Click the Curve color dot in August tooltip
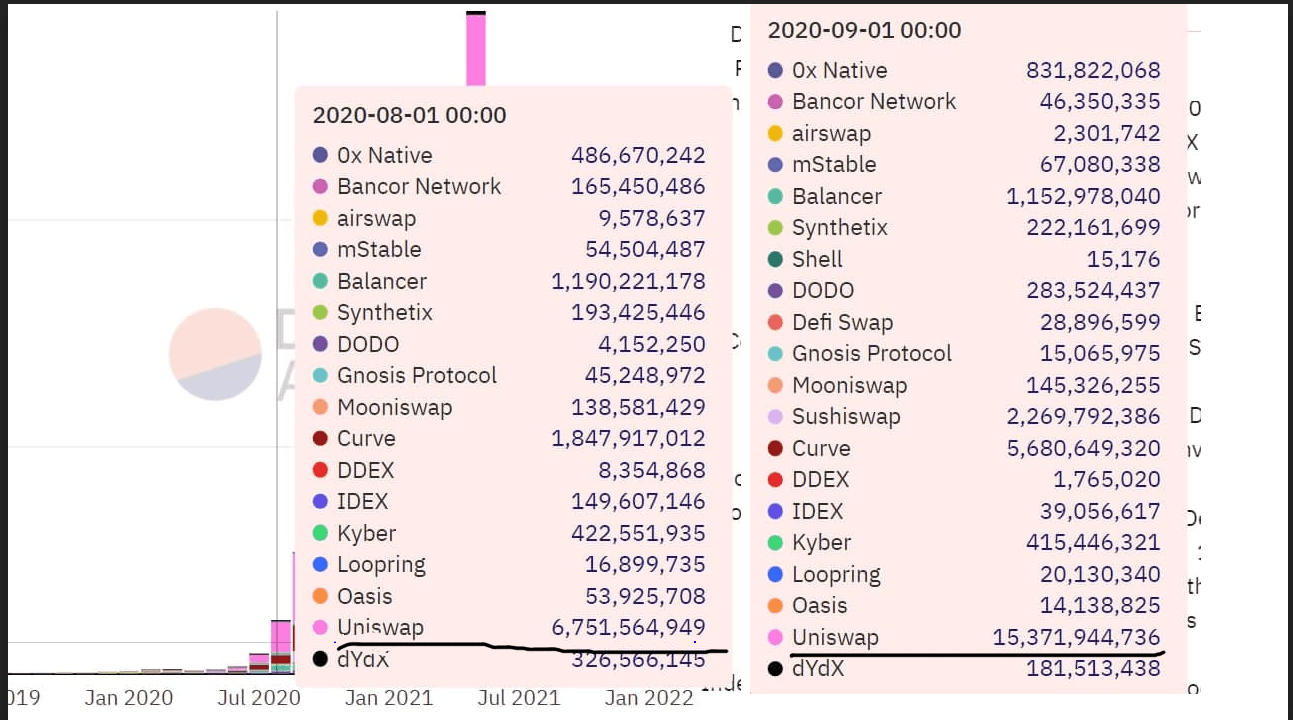The height and width of the screenshot is (720, 1293). tap(320, 439)
